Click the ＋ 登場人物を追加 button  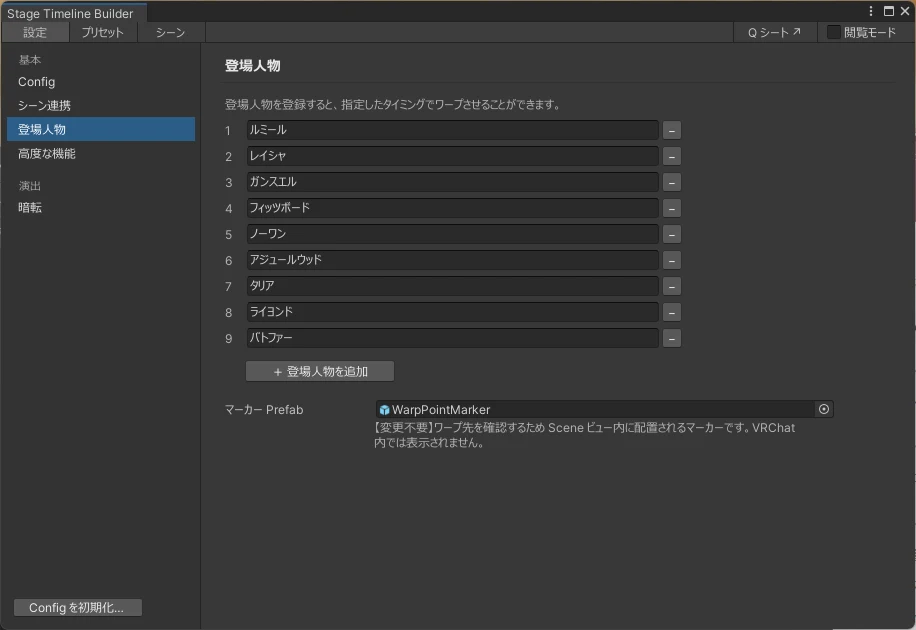pyautogui.click(x=320, y=371)
